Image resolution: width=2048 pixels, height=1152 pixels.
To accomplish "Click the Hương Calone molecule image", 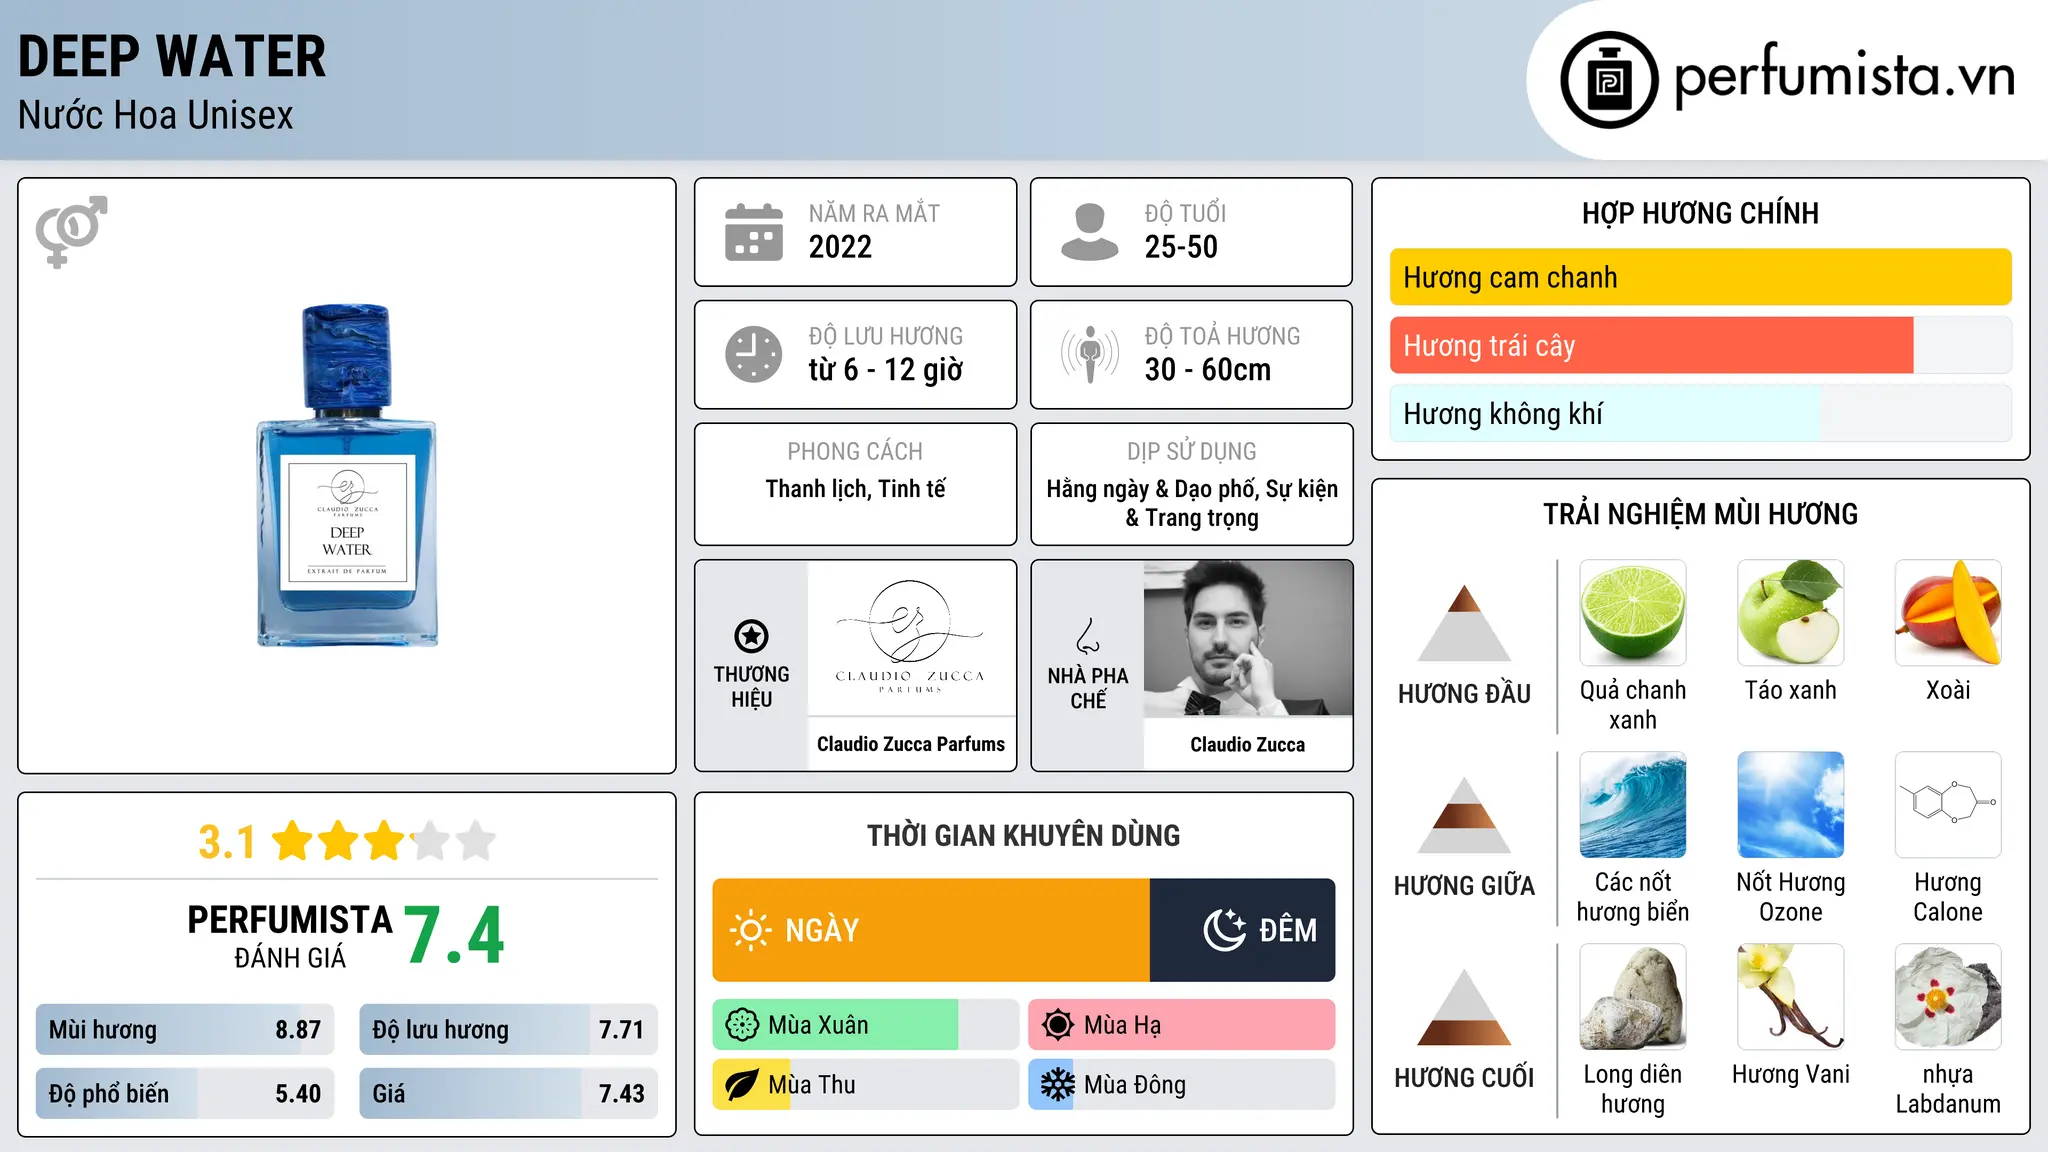I will pyautogui.click(x=1948, y=805).
